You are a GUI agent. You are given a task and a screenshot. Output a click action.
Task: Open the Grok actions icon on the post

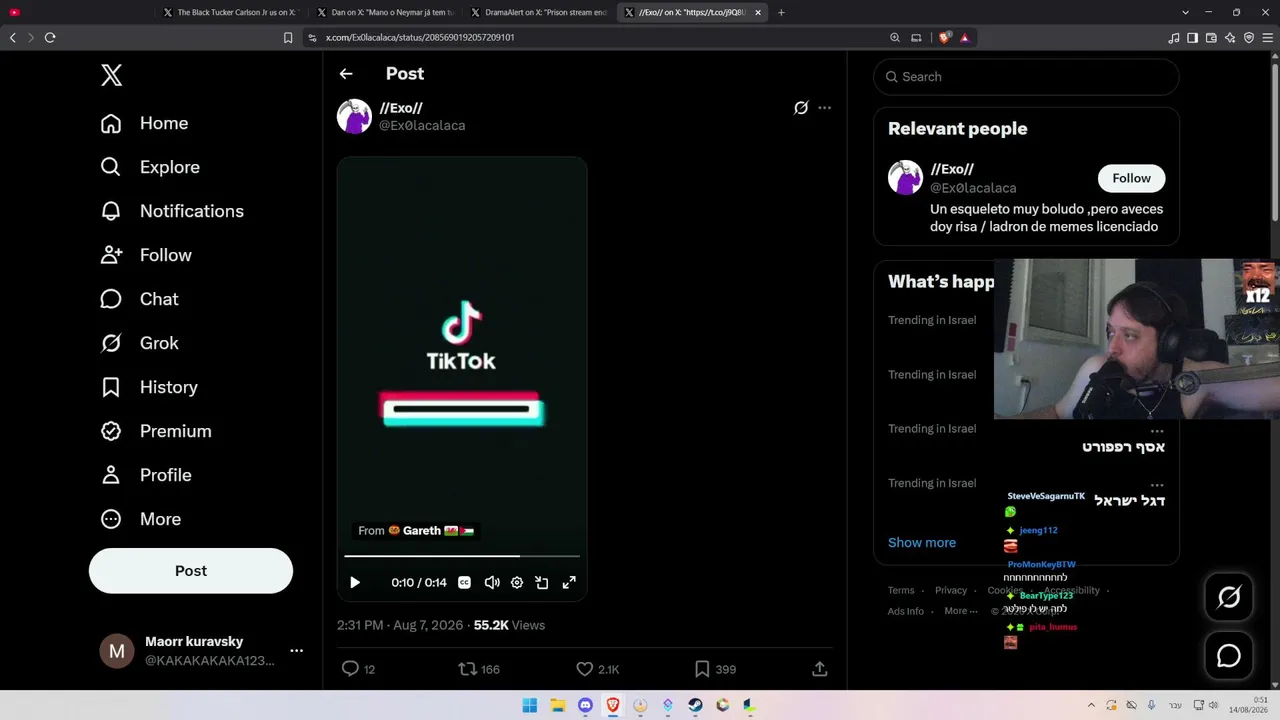click(x=801, y=108)
